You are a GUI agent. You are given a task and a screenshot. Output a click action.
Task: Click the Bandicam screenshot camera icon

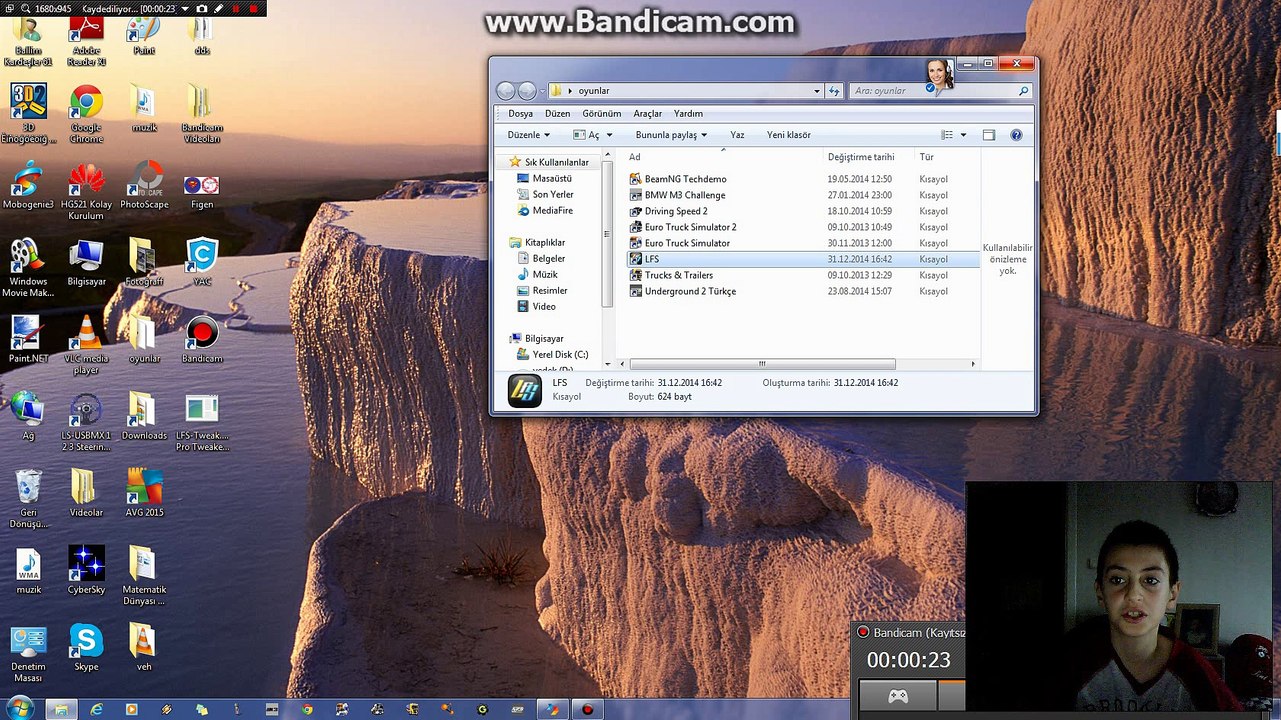click(x=202, y=9)
